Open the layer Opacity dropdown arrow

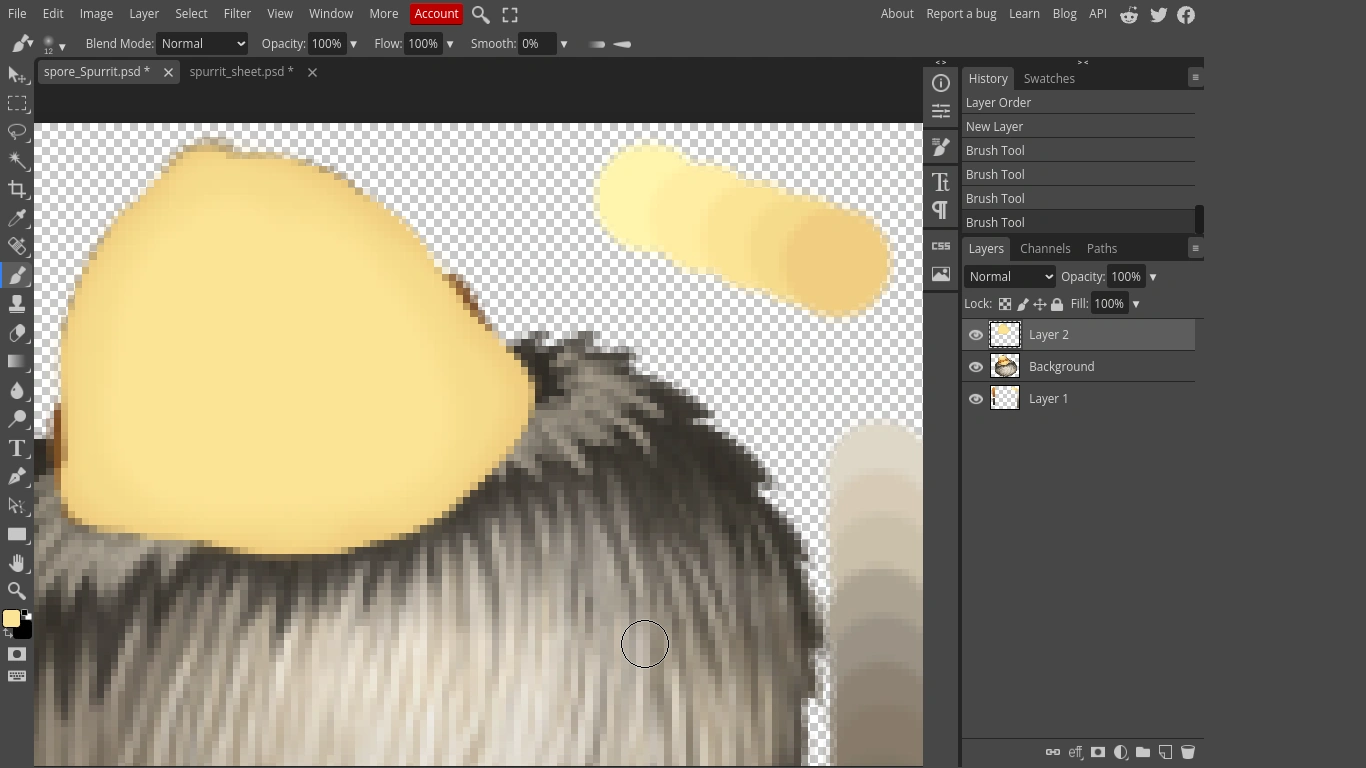click(x=1152, y=276)
